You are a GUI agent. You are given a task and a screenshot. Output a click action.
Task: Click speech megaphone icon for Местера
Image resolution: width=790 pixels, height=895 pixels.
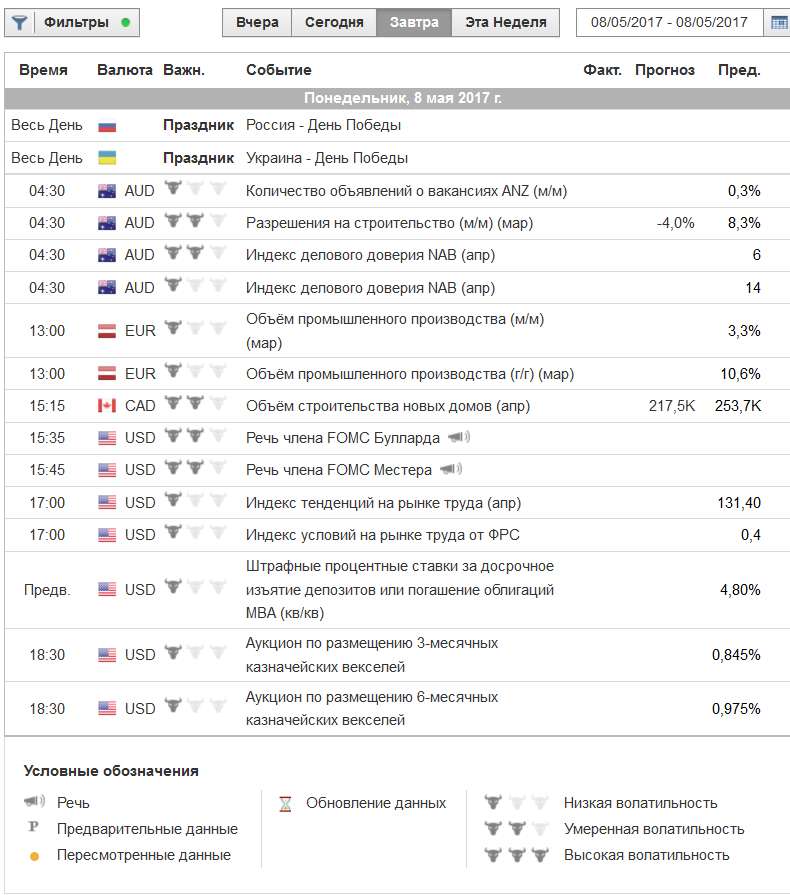click(x=450, y=469)
